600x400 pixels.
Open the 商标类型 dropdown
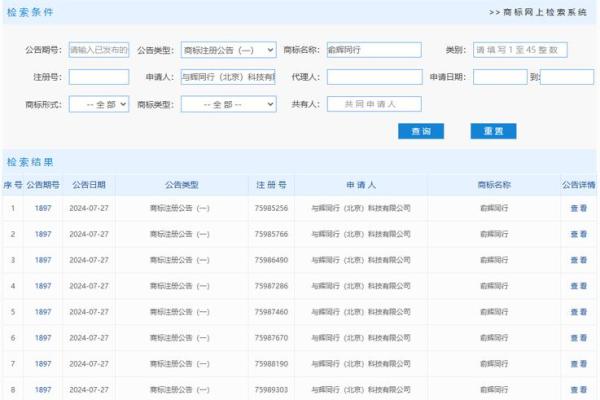[228, 104]
